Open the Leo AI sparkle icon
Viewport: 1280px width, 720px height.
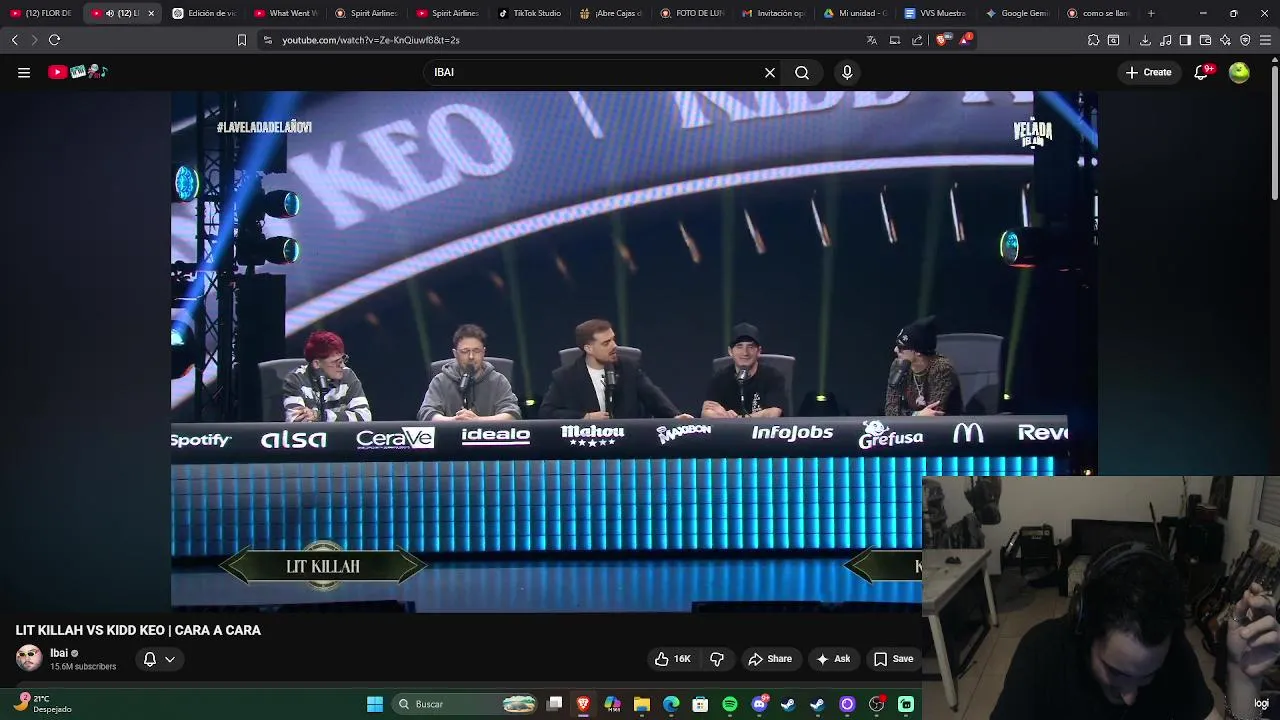(1225, 40)
